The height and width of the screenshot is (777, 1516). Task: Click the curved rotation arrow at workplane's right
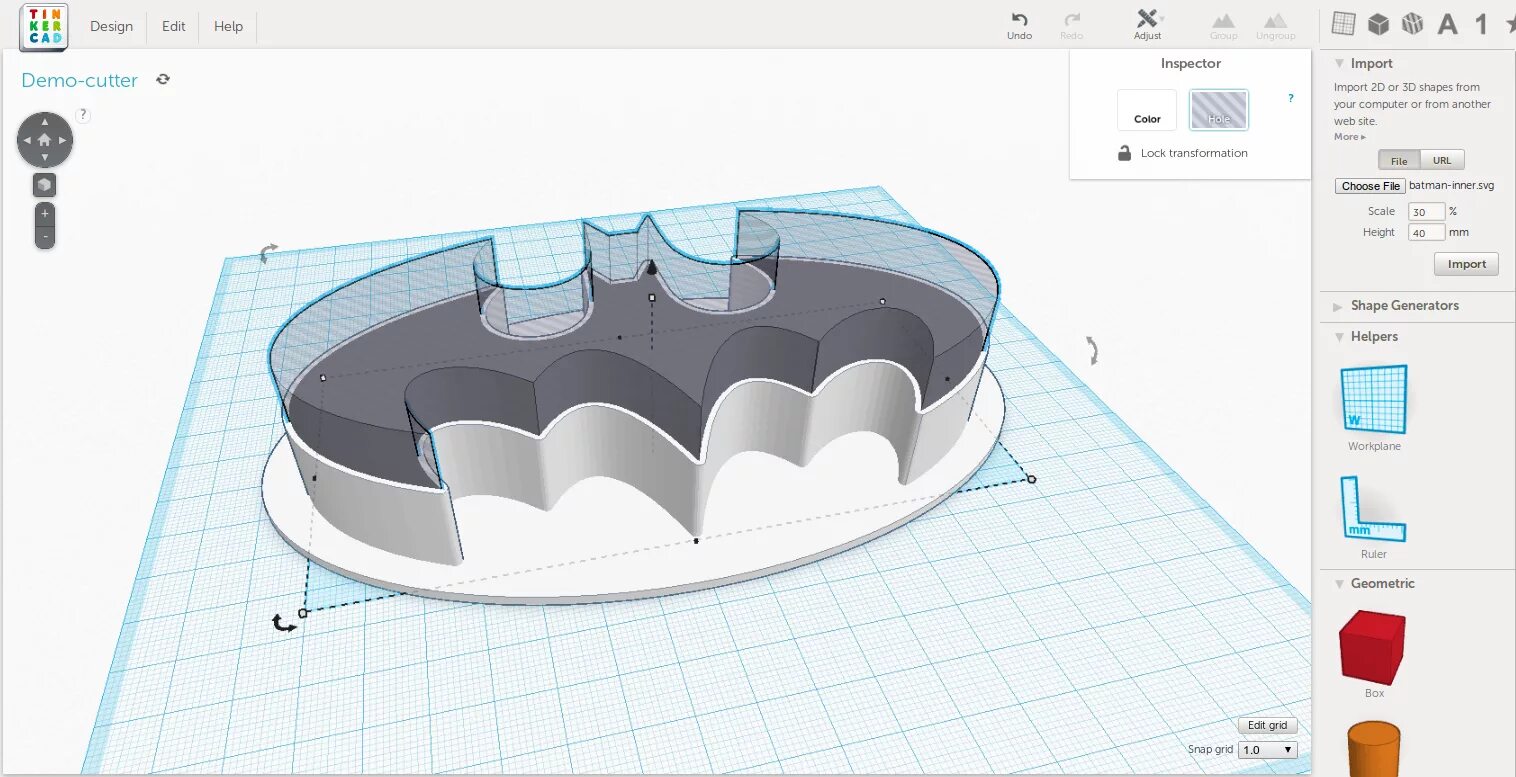tap(1092, 350)
